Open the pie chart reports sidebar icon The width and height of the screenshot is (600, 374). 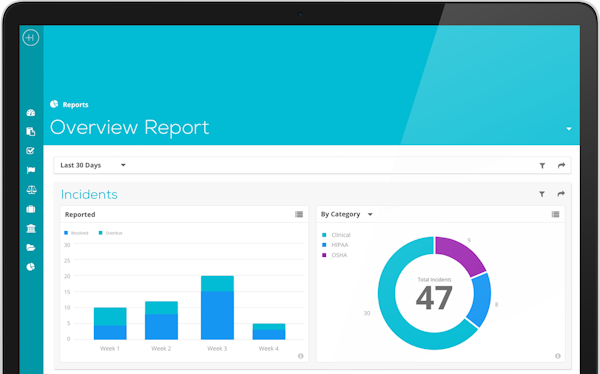coord(31,267)
